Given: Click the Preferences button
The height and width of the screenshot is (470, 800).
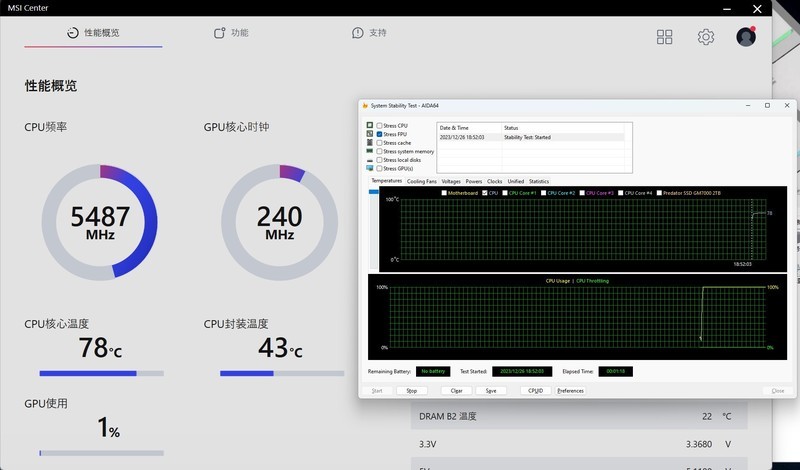Looking at the screenshot, I should tap(570, 390).
